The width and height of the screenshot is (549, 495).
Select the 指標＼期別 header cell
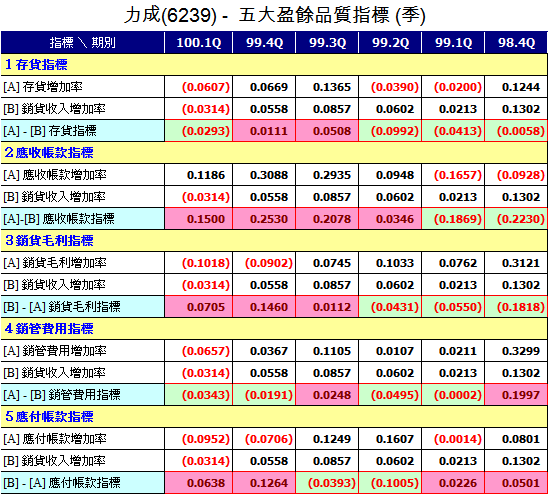click(x=83, y=43)
